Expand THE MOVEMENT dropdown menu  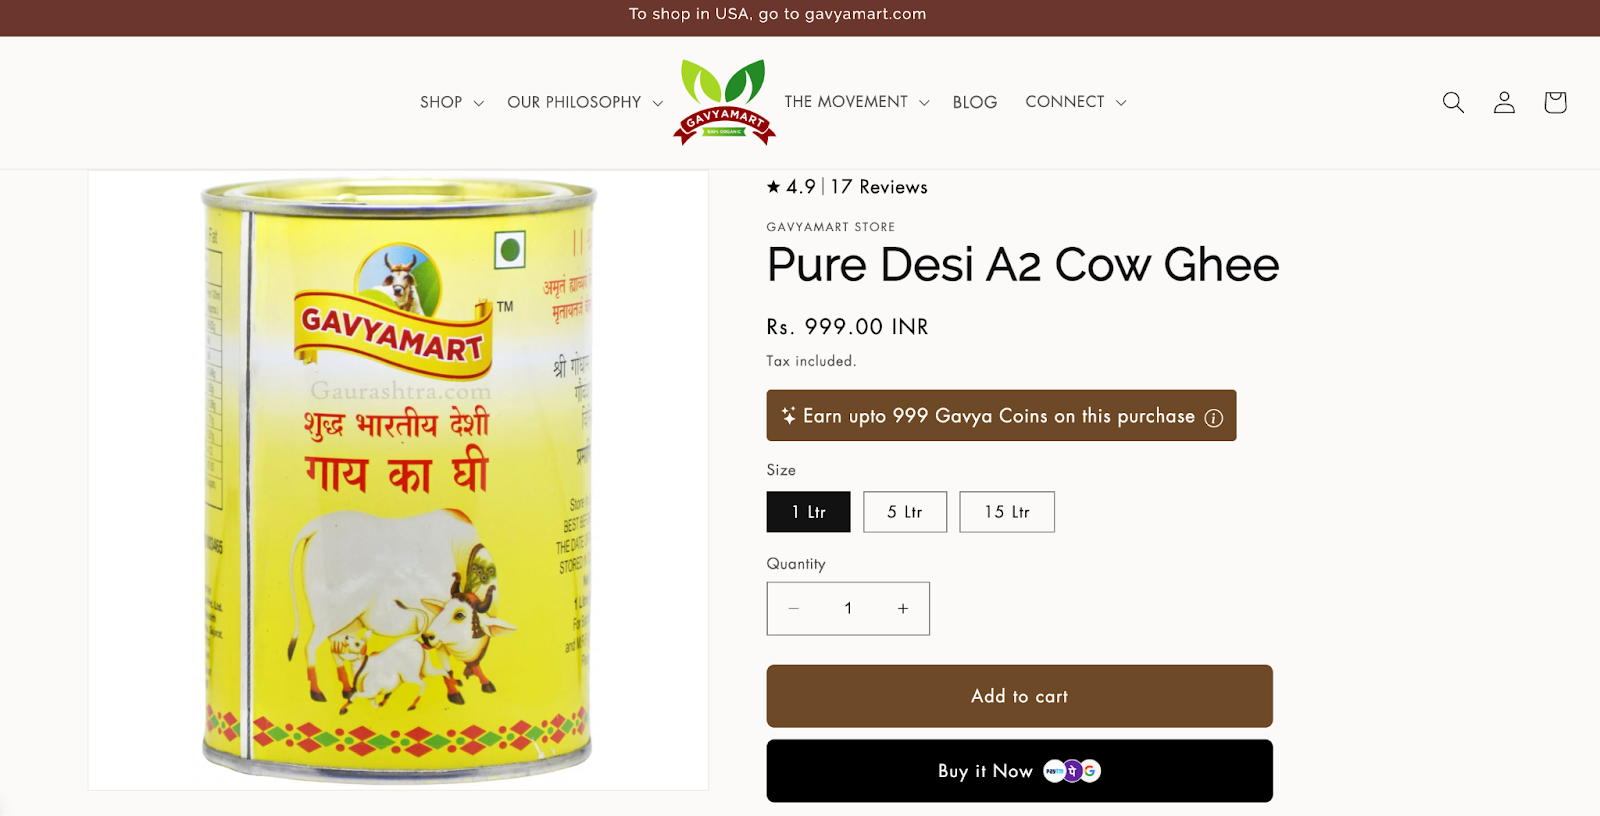(857, 102)
